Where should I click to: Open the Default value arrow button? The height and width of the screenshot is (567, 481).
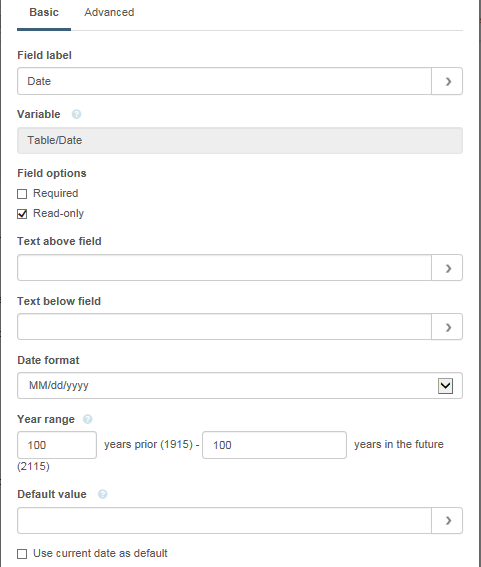447,520
